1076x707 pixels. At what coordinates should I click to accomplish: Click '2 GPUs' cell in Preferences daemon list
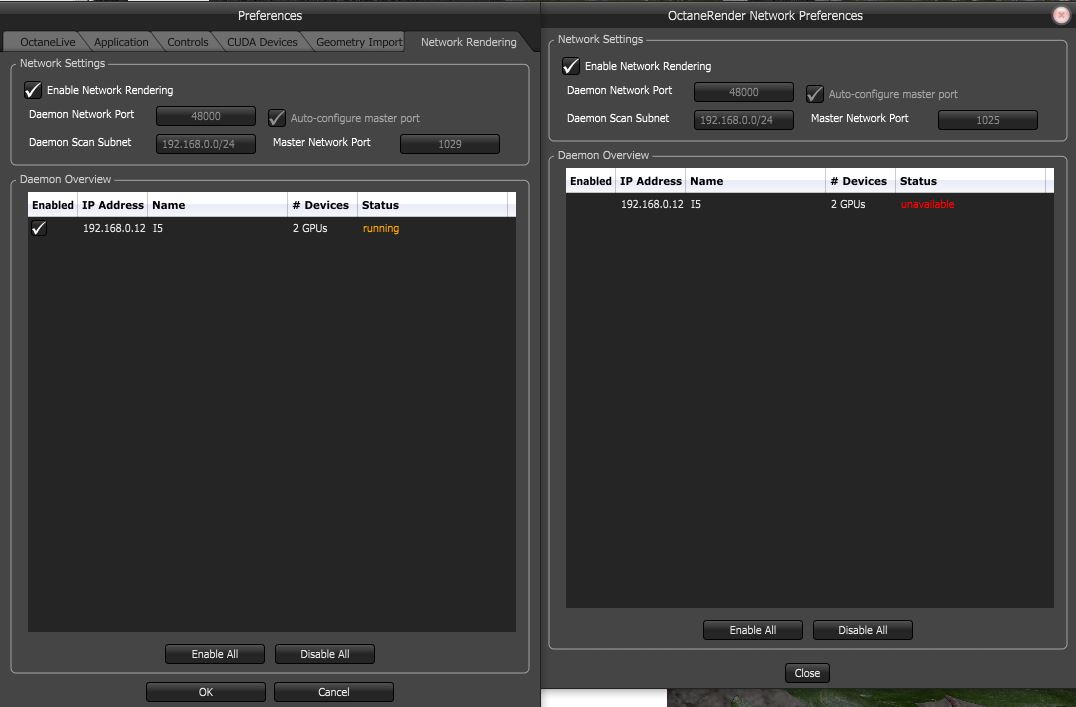(310, 228)
